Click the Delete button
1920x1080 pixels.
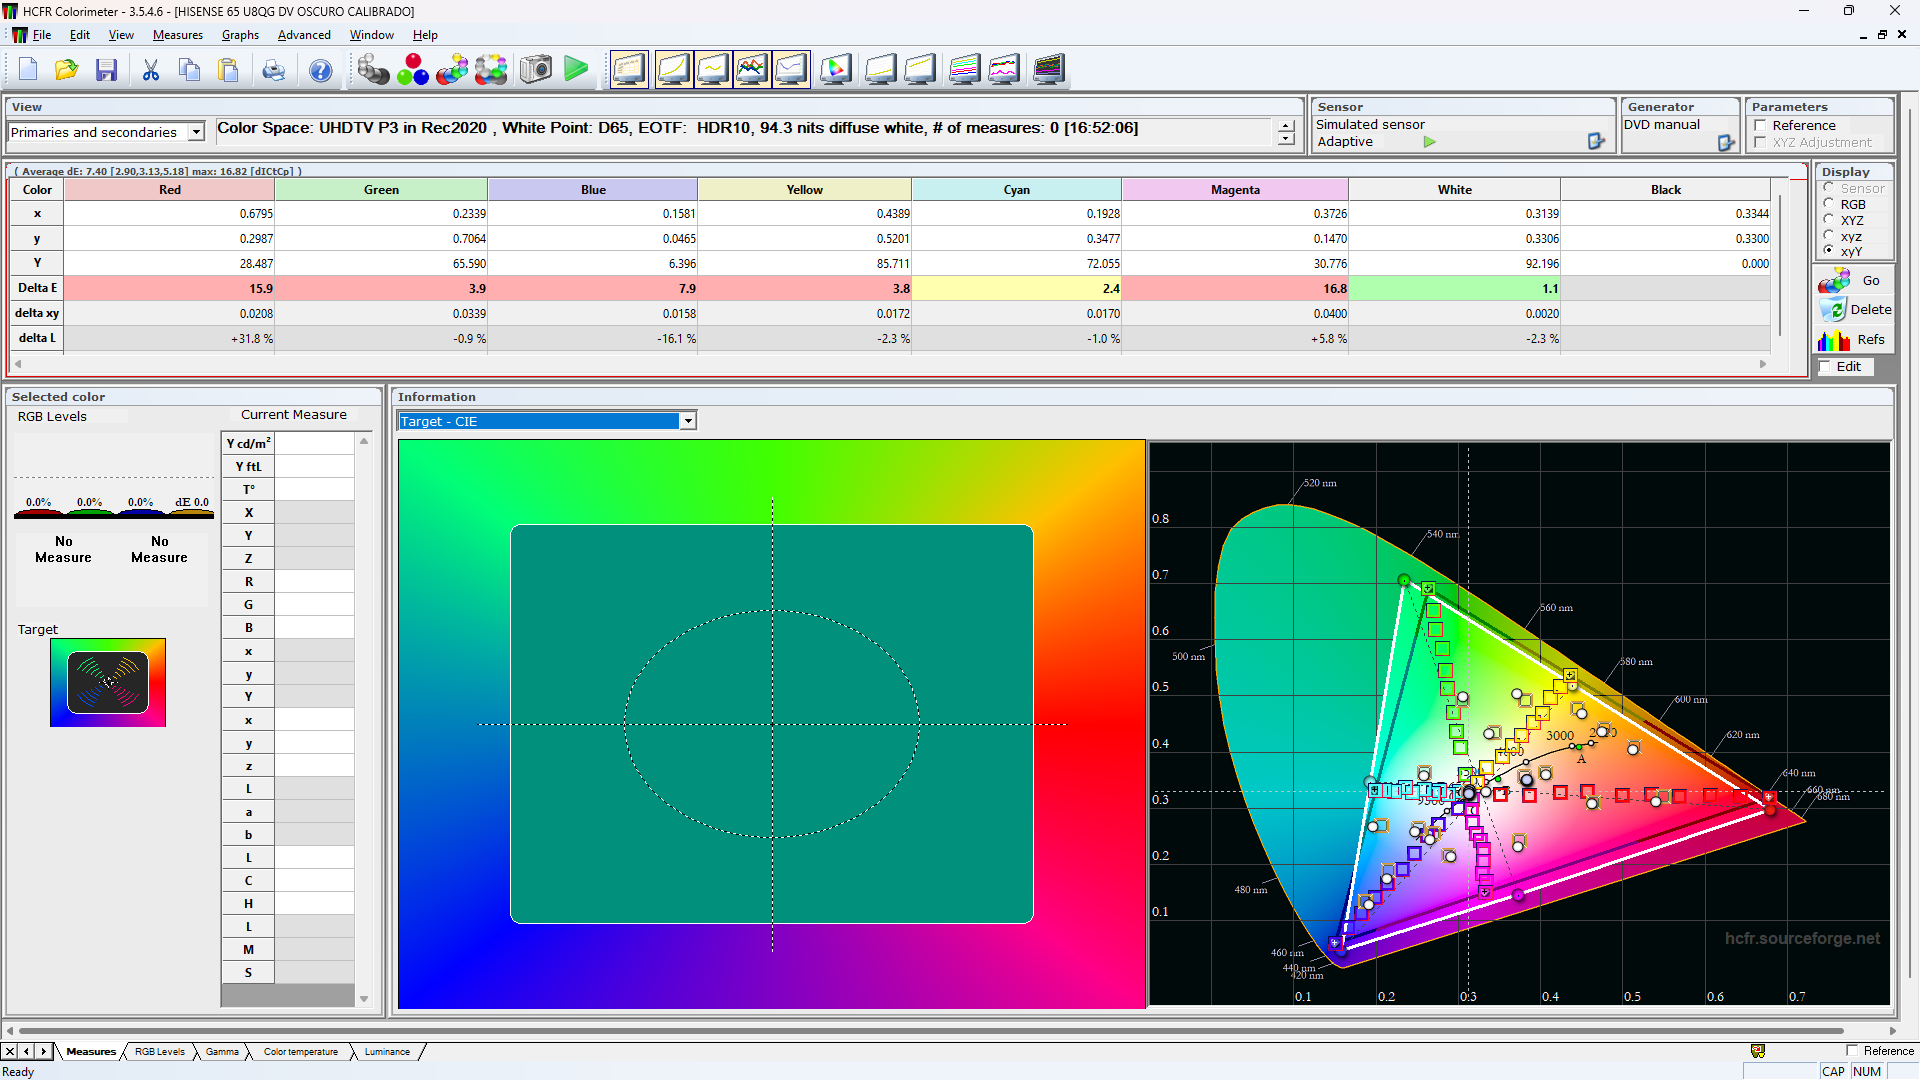click(x=1853, y=310)
